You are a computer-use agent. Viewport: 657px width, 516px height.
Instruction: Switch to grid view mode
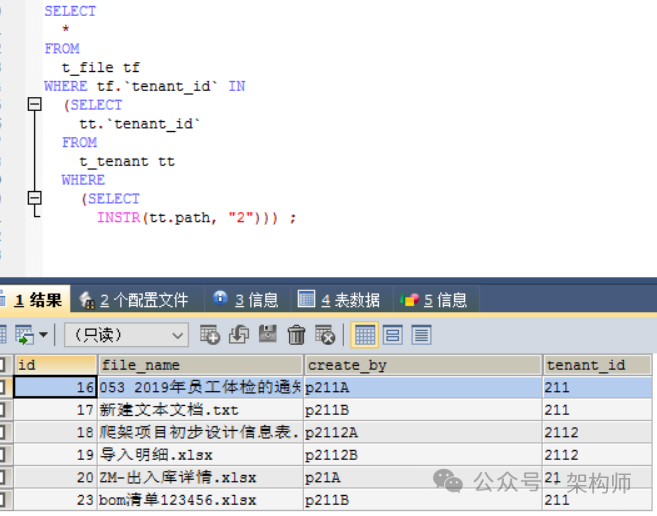click(x=365, y=335)
